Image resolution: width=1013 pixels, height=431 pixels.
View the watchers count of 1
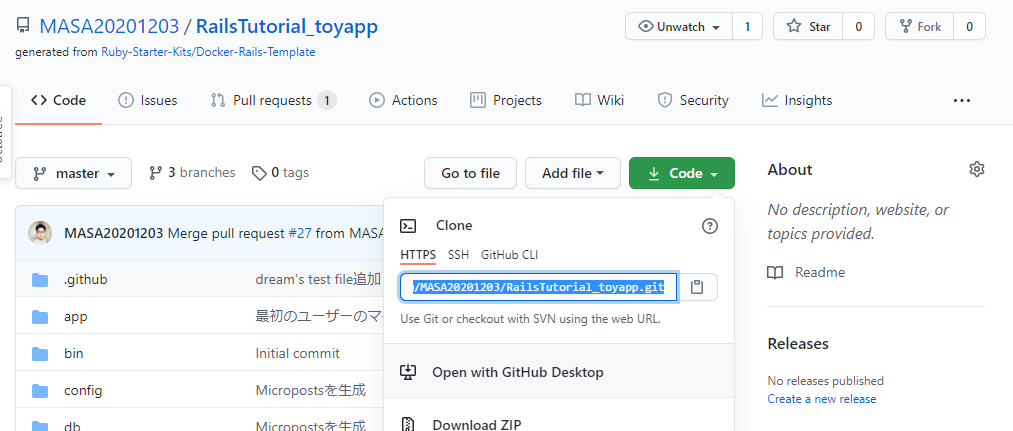[747, 26]
